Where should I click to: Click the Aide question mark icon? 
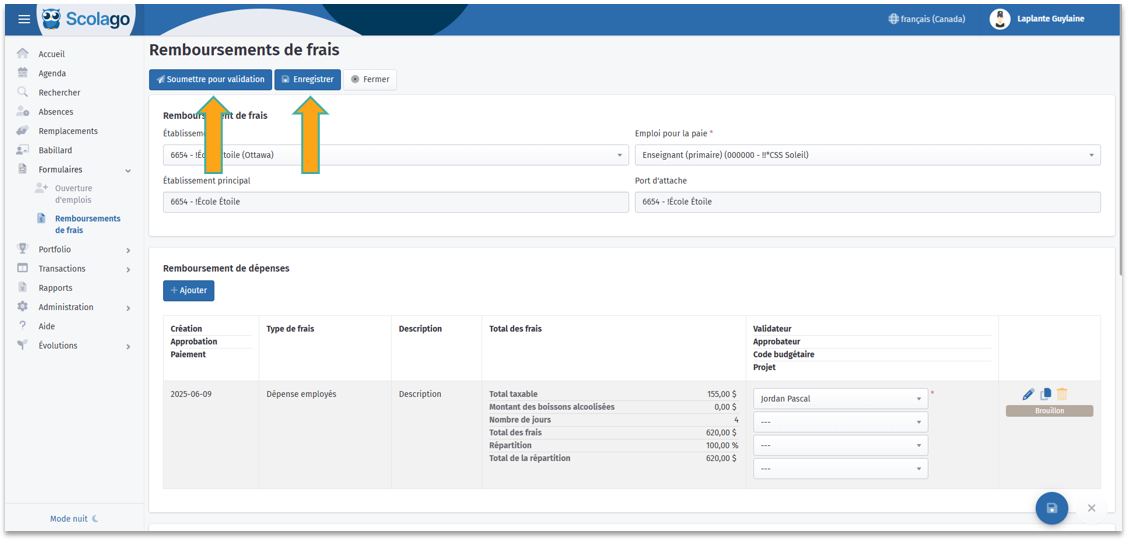(22, 326)
